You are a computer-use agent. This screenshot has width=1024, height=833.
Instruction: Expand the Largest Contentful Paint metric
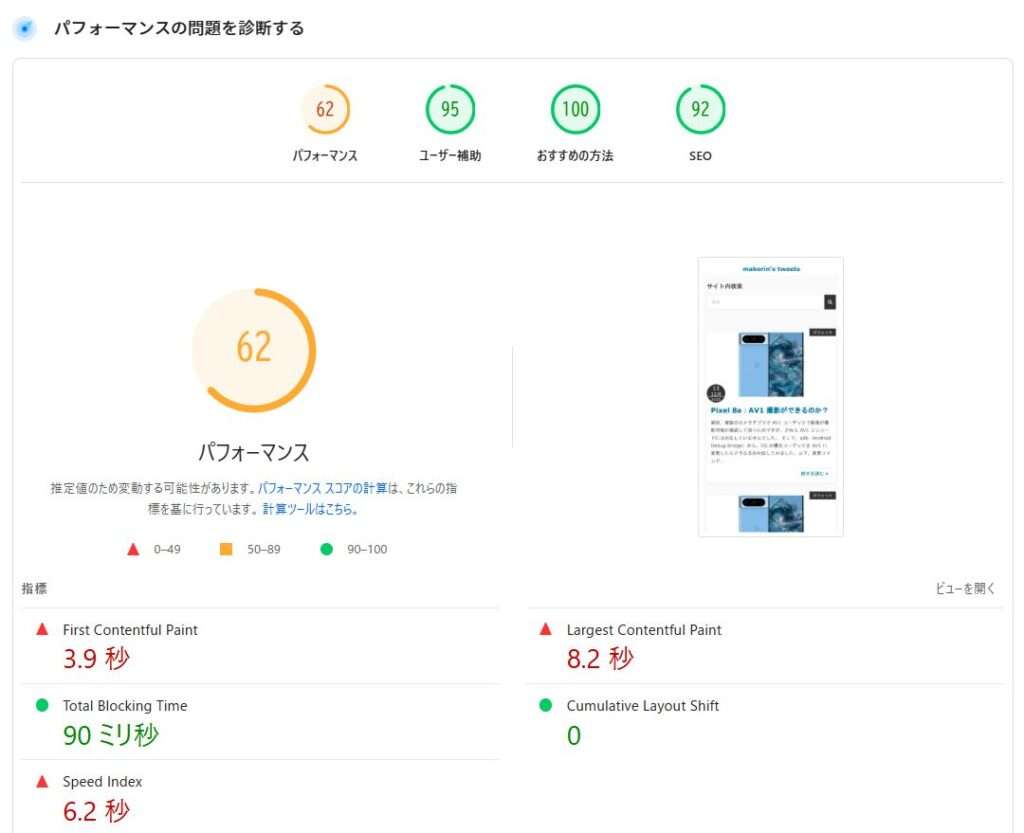tap(643, 630)
